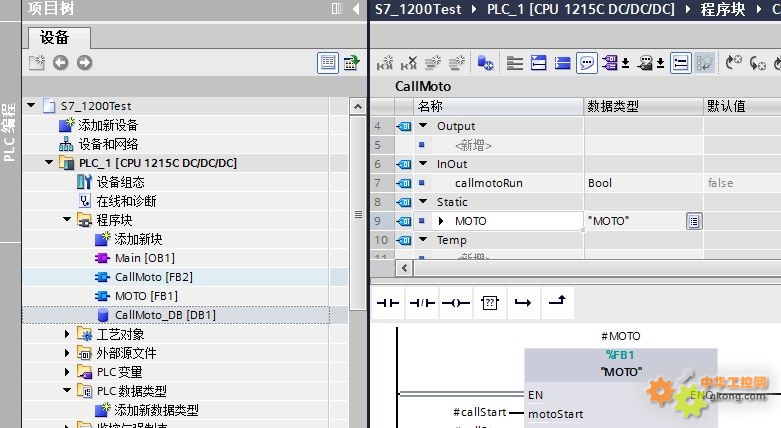Click the 名称 column header
781x428 pixels.
pyautogui.click(x=498, y=106)
